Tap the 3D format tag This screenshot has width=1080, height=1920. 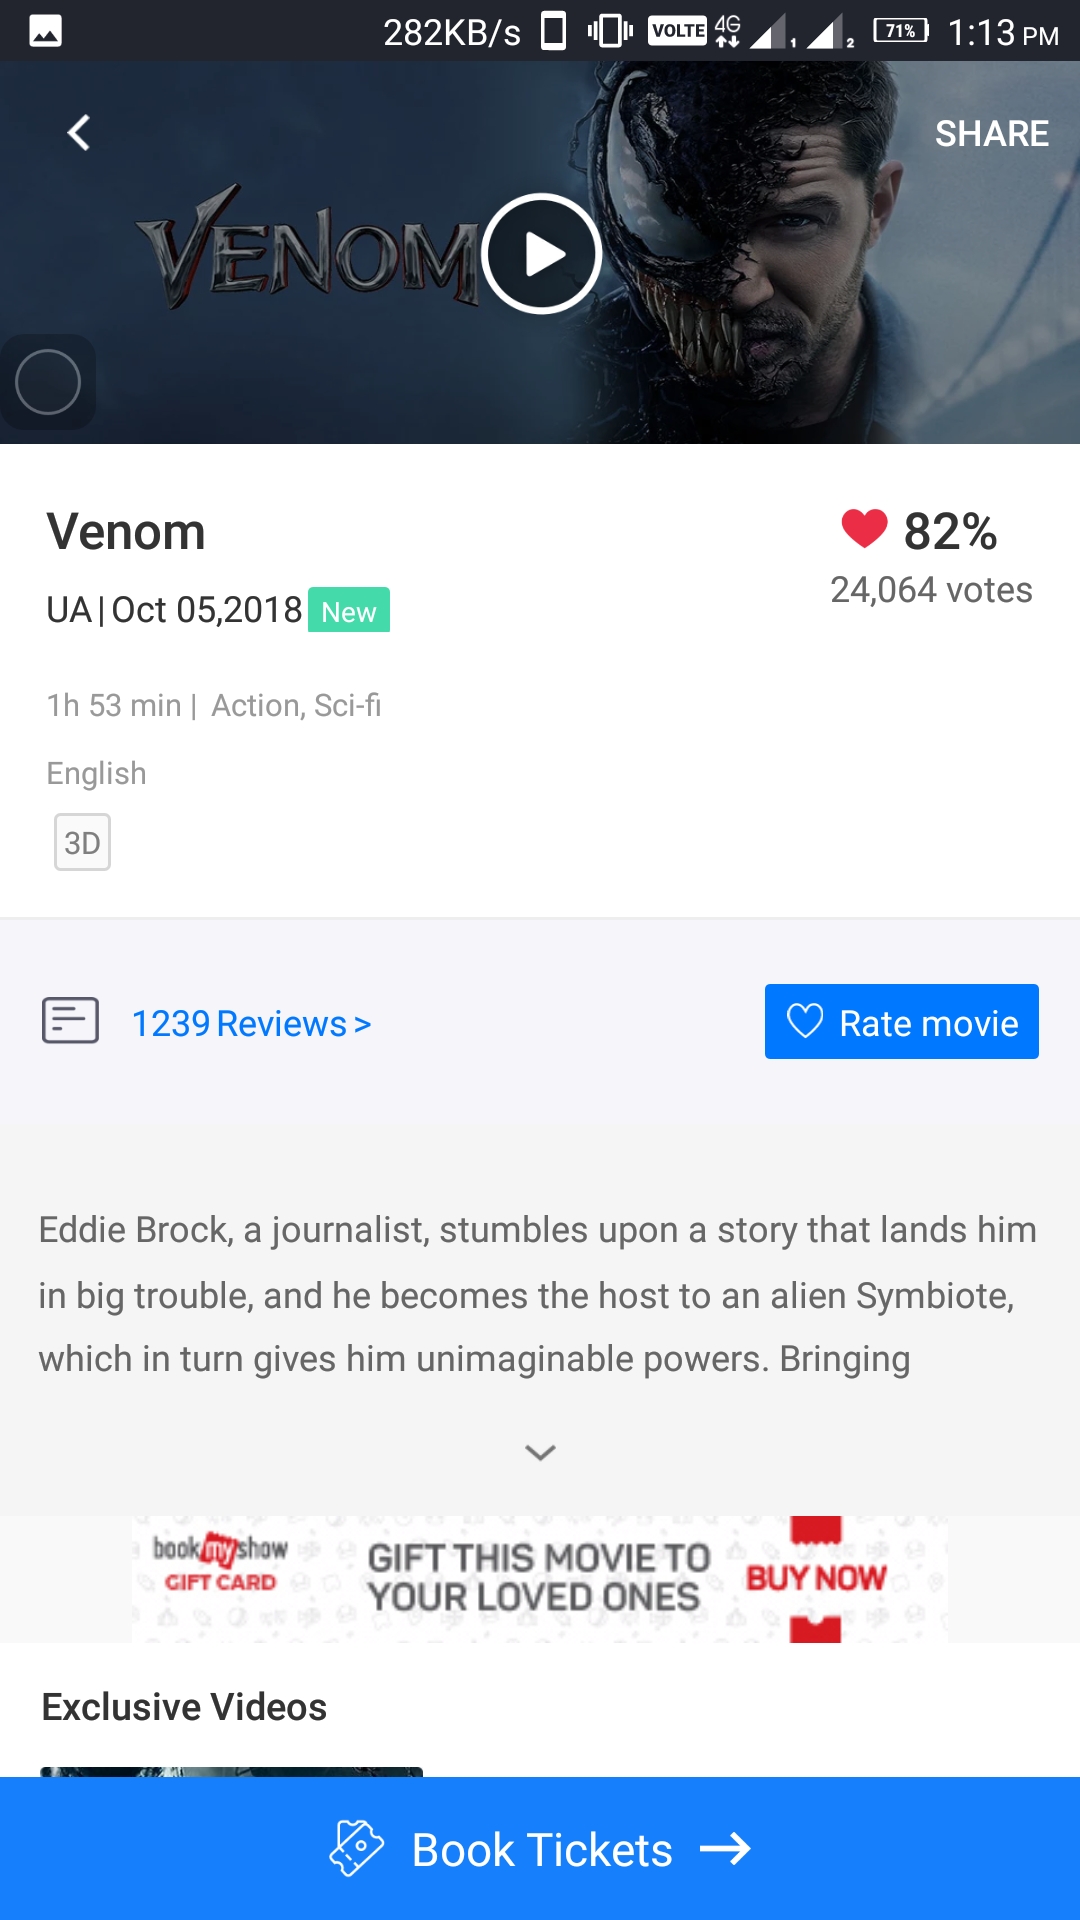click(82, 842)
